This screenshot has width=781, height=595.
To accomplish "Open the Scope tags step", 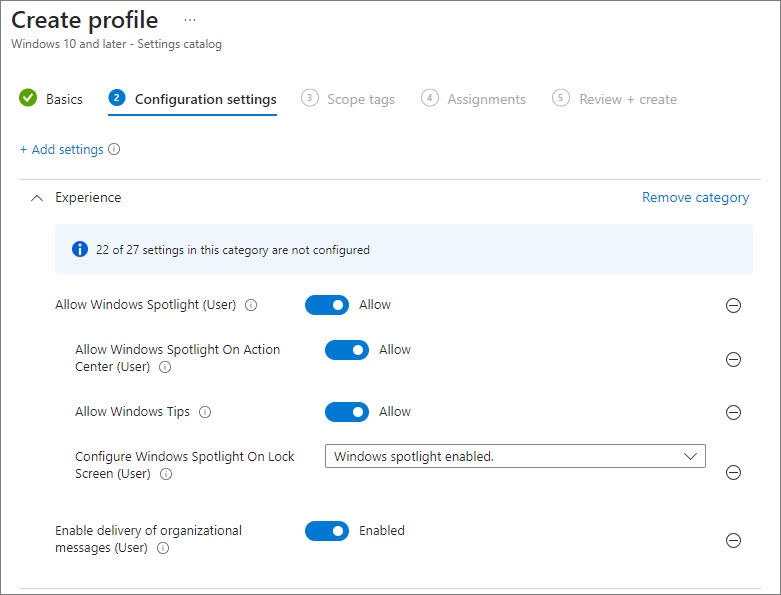I will coord(348,99).
